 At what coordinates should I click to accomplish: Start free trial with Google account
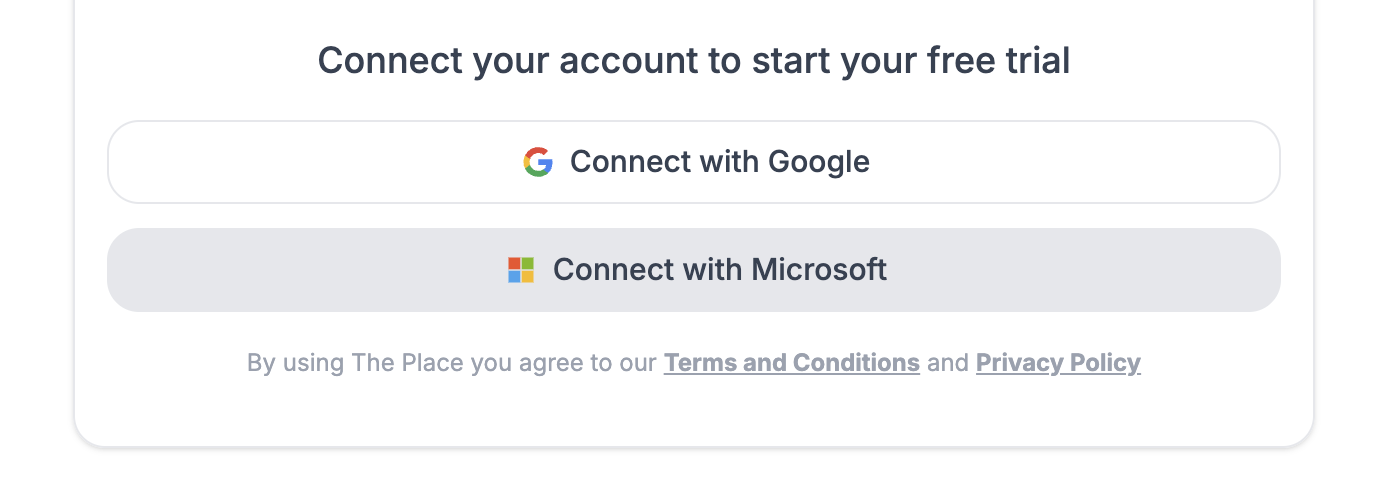(693, 162)
